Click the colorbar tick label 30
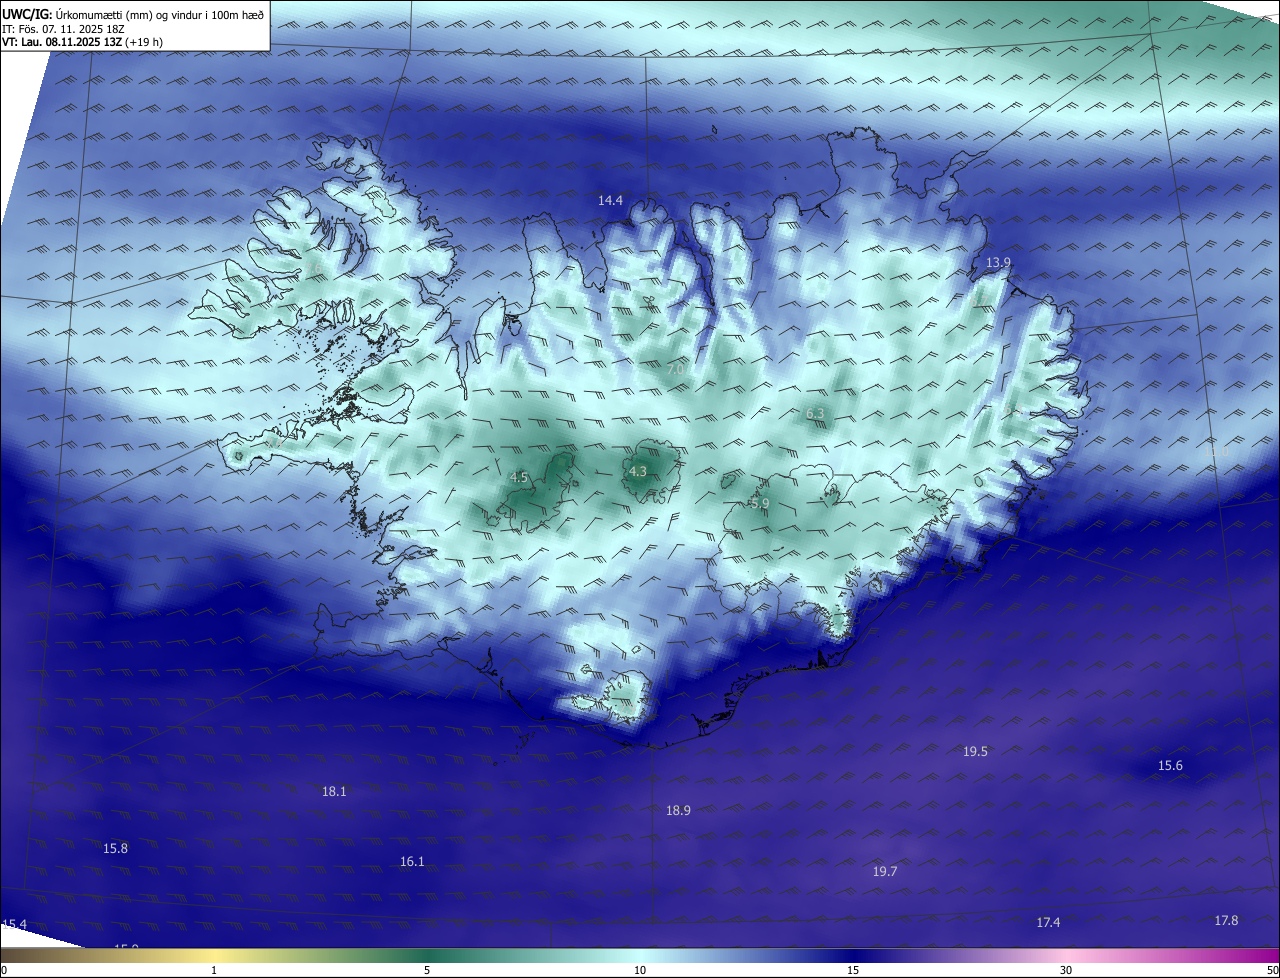This screenshot has height=978, width=1280. 1066,971
